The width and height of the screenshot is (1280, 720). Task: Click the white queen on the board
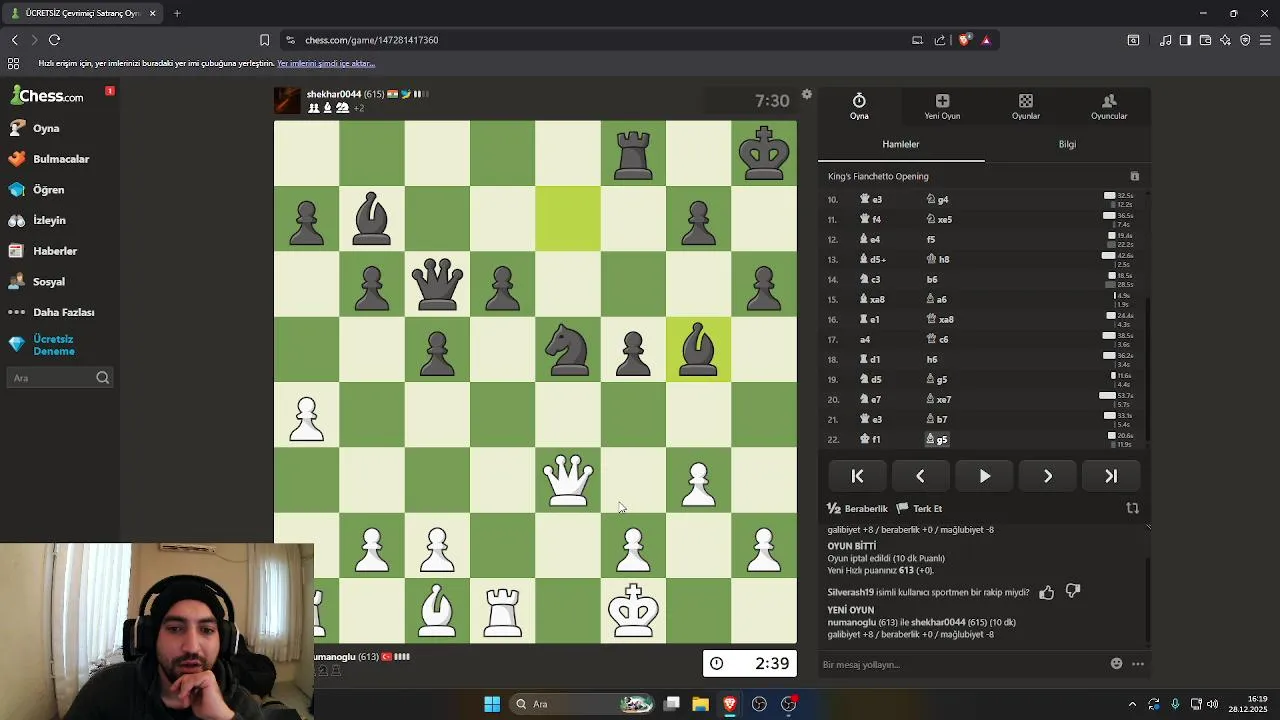pyautogui.click(x=568, y=479)
